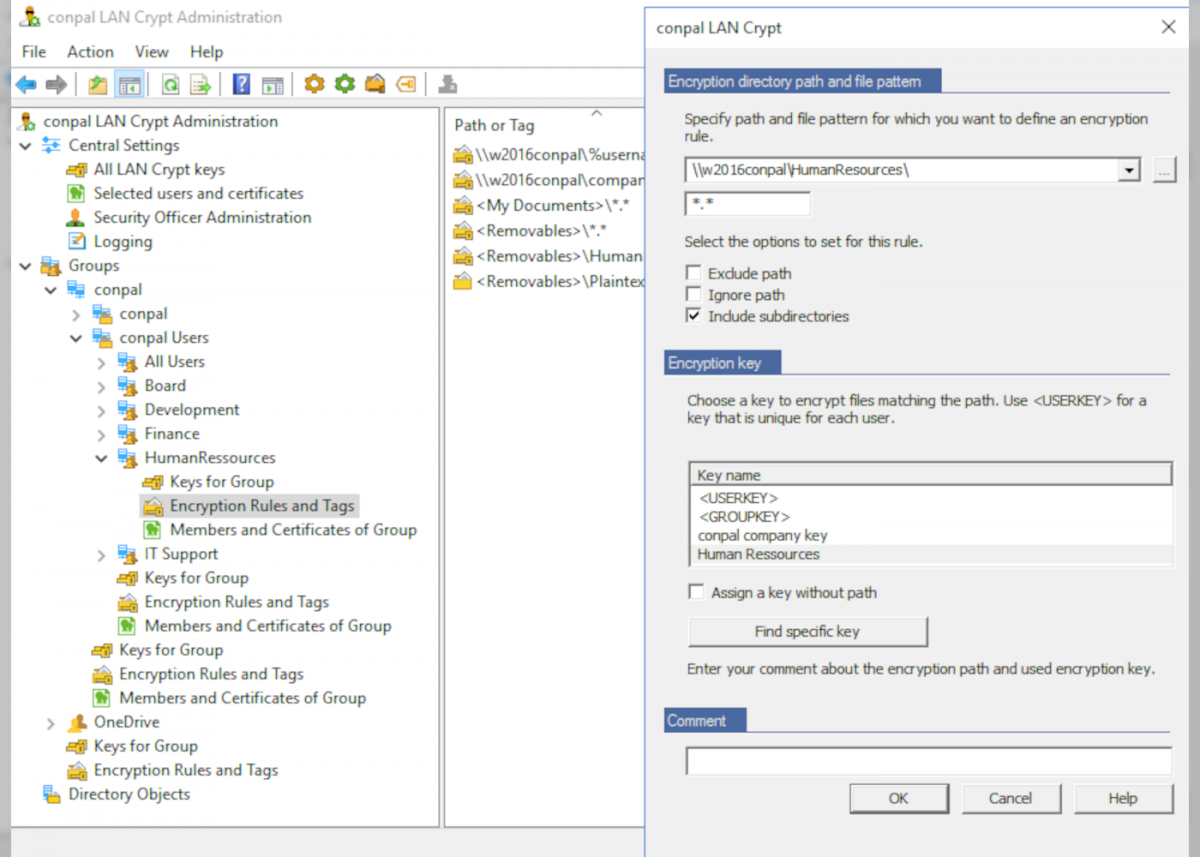
Task: Enable Assign a key without path
Action: coord(695,592)
